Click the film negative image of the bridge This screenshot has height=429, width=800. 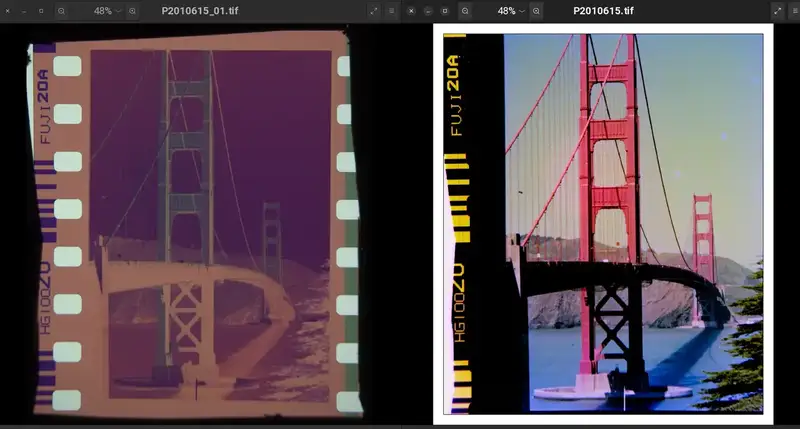[195, 225]
